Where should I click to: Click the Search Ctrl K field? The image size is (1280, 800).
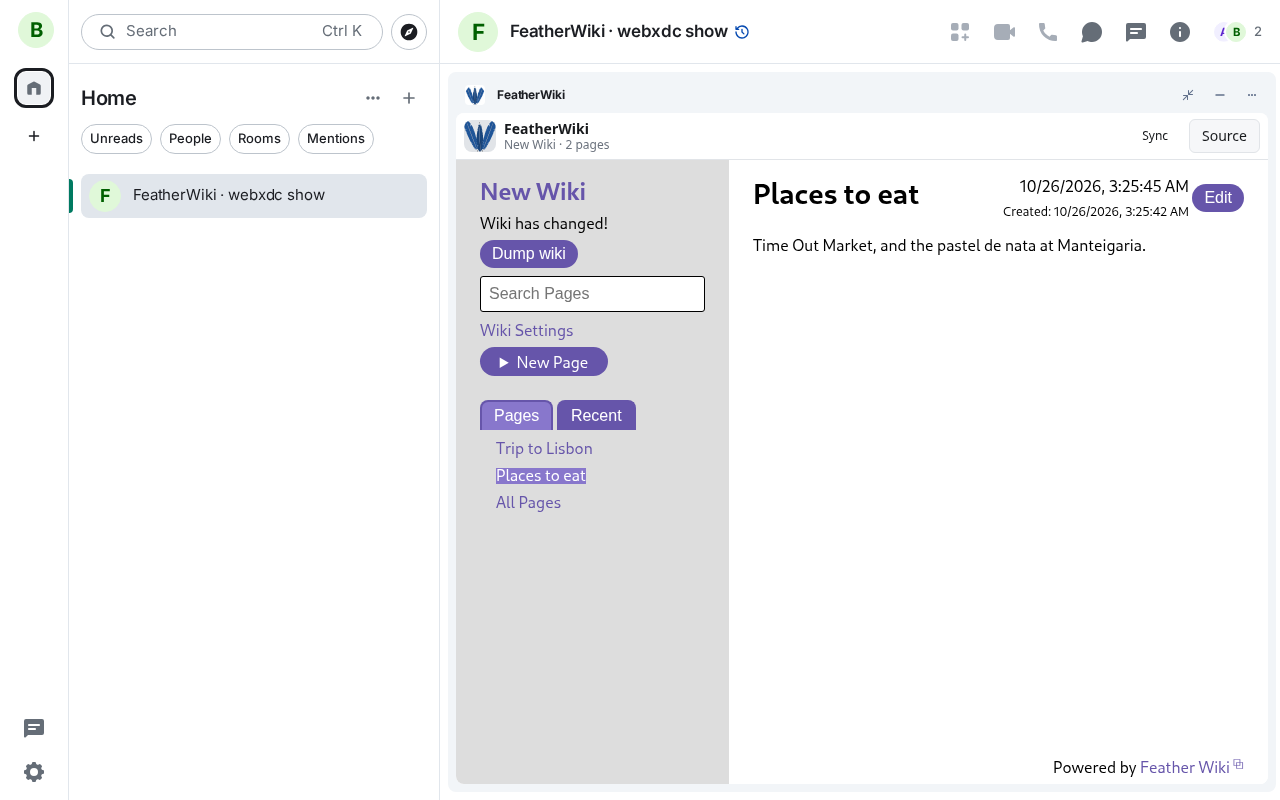coord(232,32)
